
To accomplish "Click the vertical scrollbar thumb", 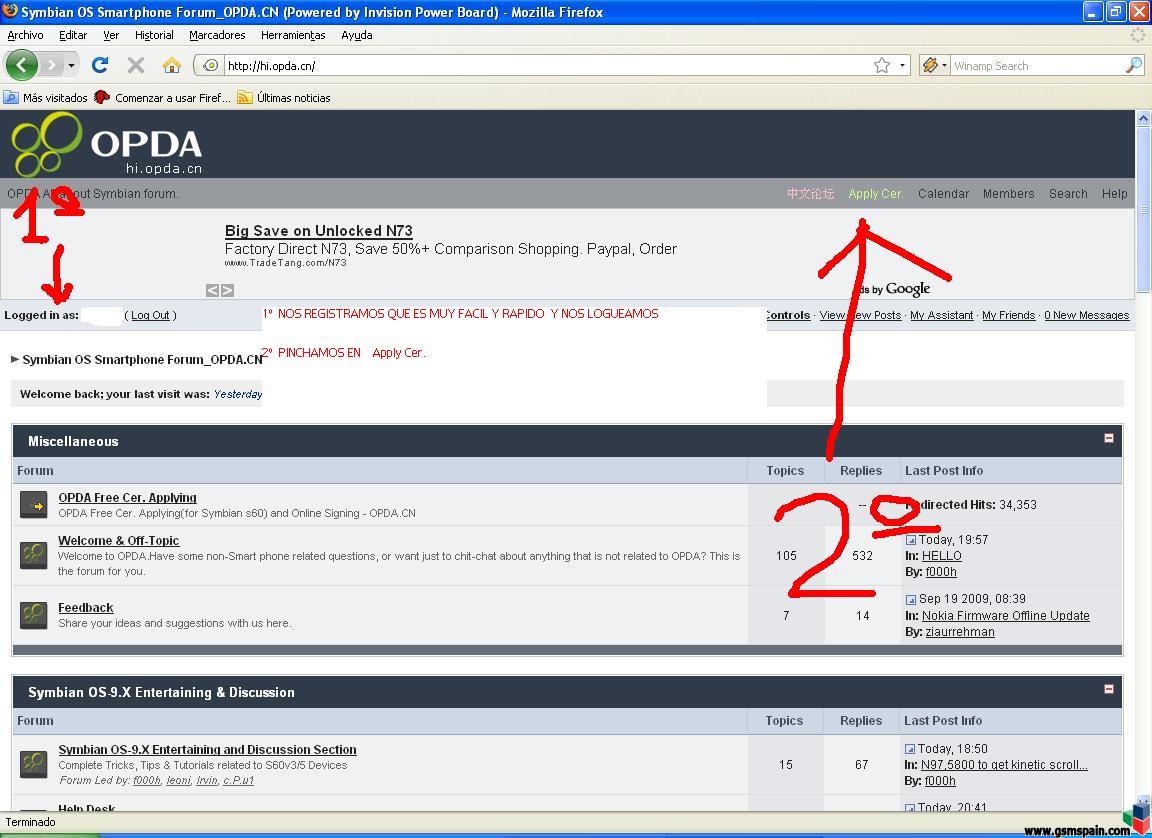I will 1144,209.
